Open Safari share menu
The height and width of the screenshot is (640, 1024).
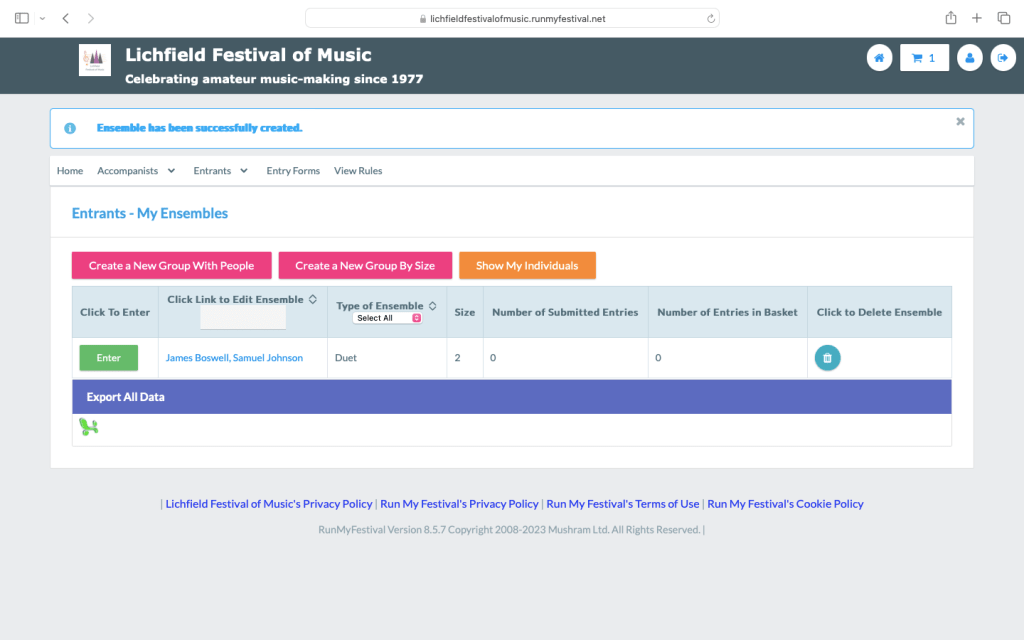tap(950, 18)
